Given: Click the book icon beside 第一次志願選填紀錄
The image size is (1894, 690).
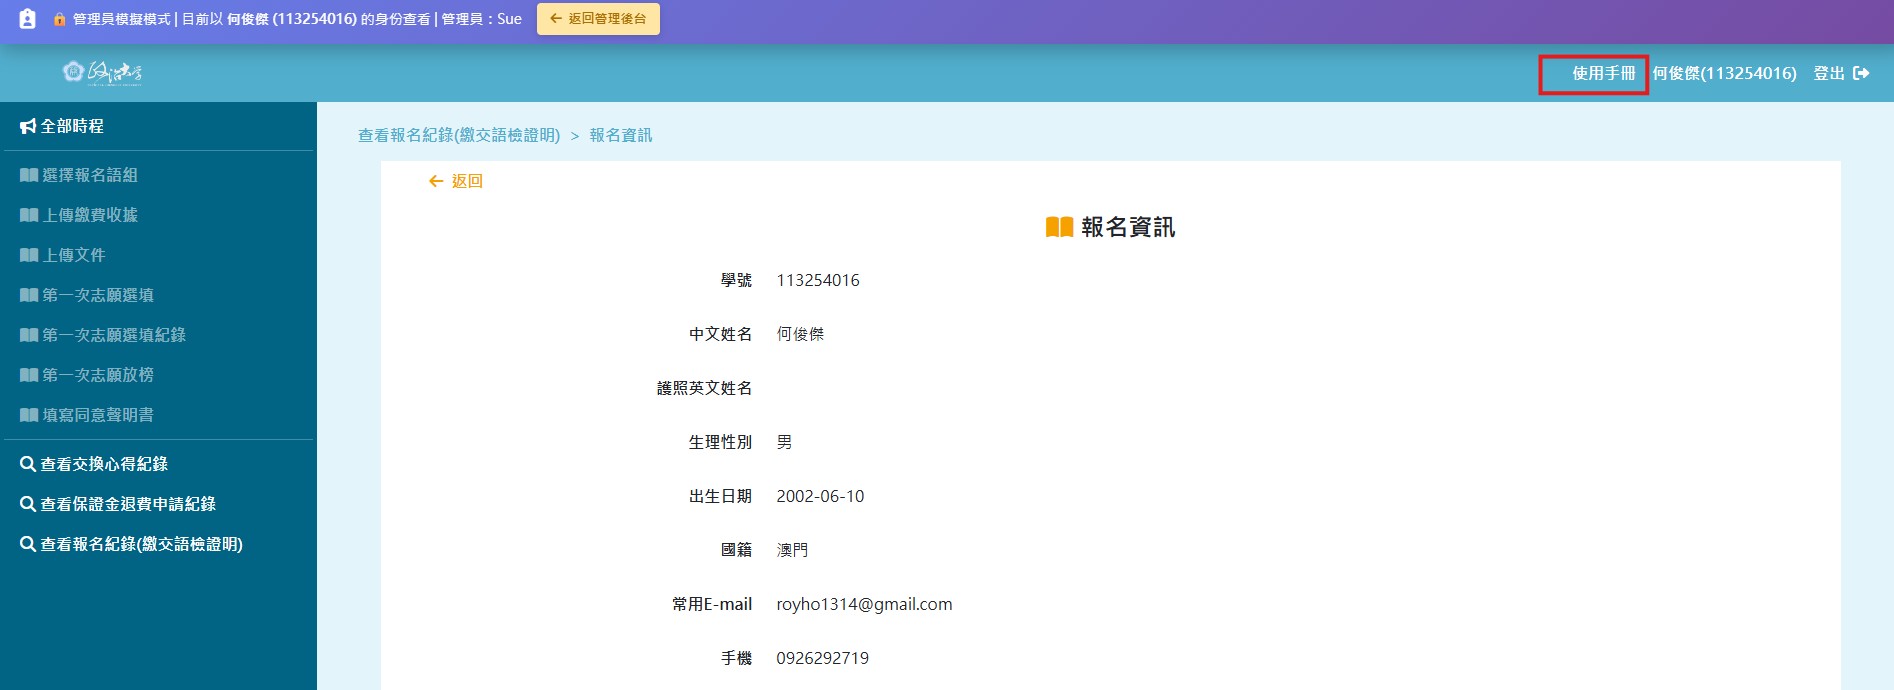Looking at the screenshot, I should coord(29,335).
